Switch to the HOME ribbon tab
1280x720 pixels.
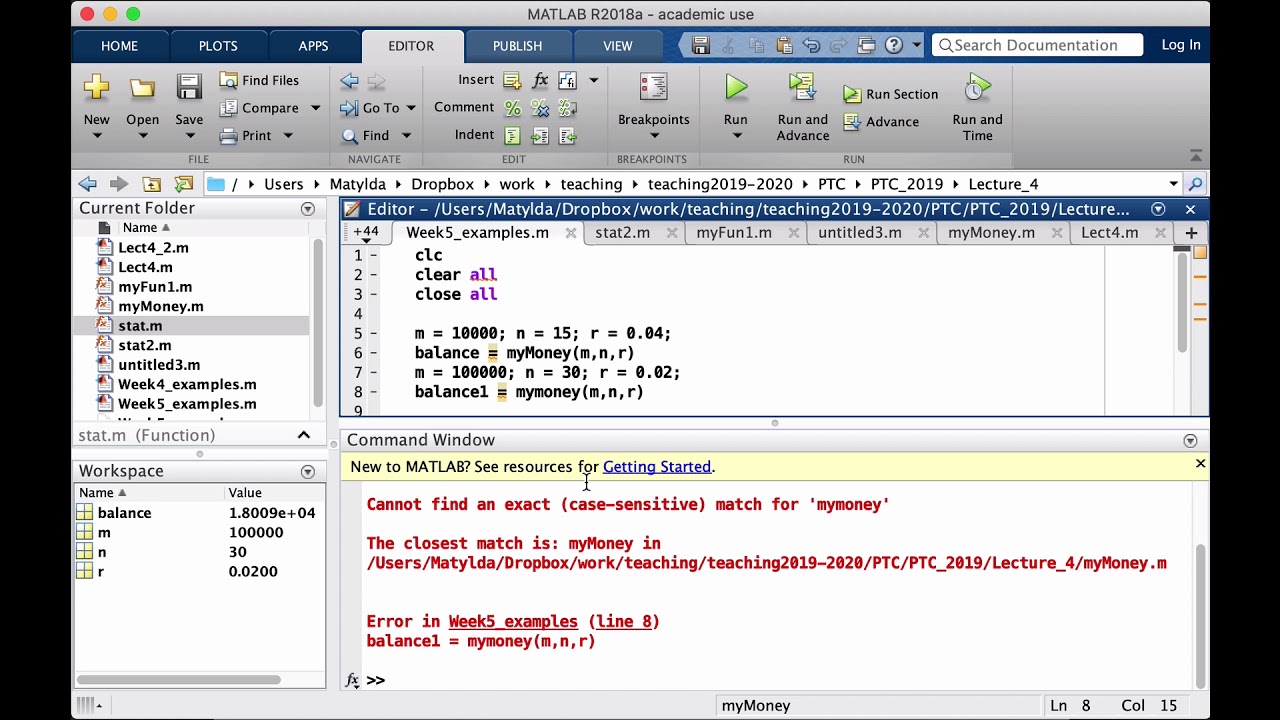[x=119, y=46]
